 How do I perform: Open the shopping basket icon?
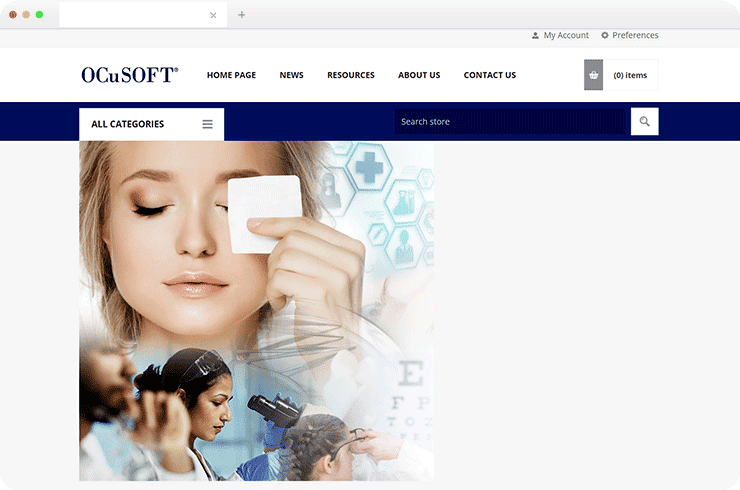coord(594,75)
